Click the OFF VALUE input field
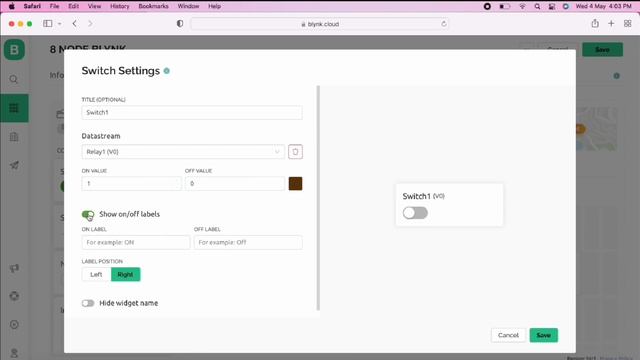Image resolution: width=640 pixels, height=360 pixels. tap(235, 184)
